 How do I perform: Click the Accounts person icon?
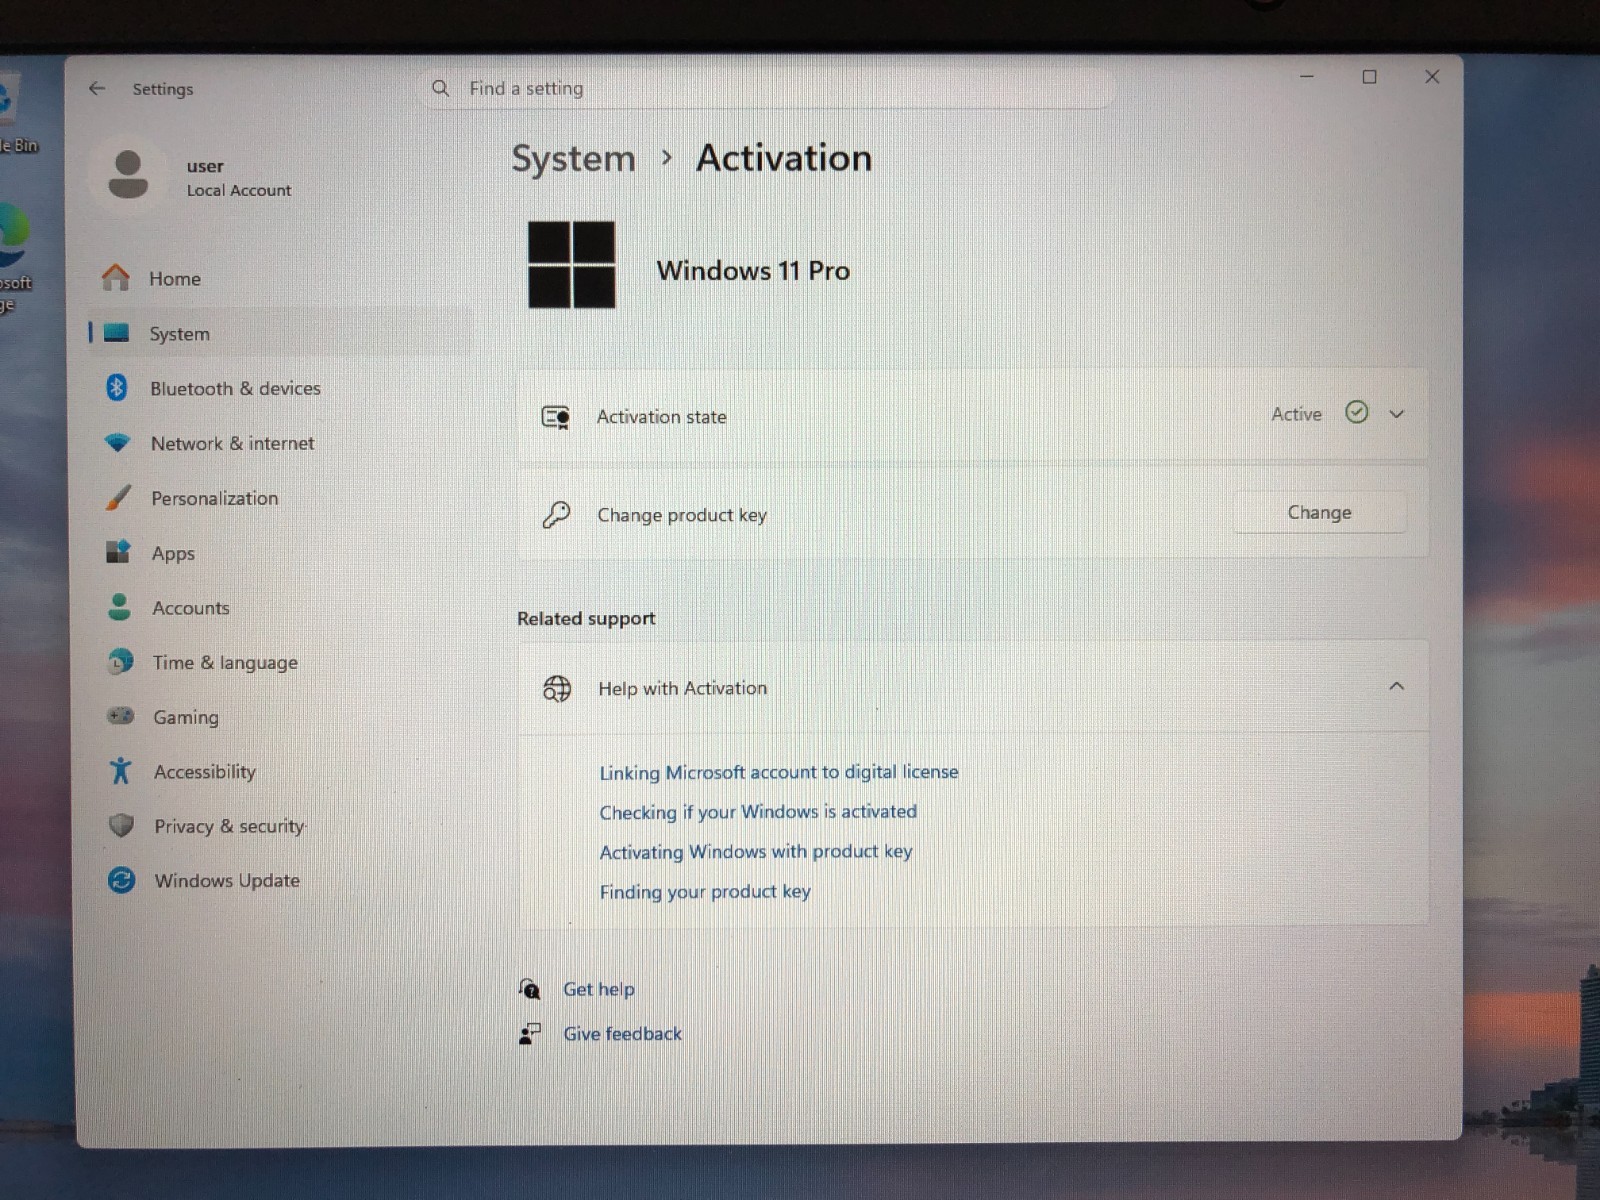click(x=119, y=607)
